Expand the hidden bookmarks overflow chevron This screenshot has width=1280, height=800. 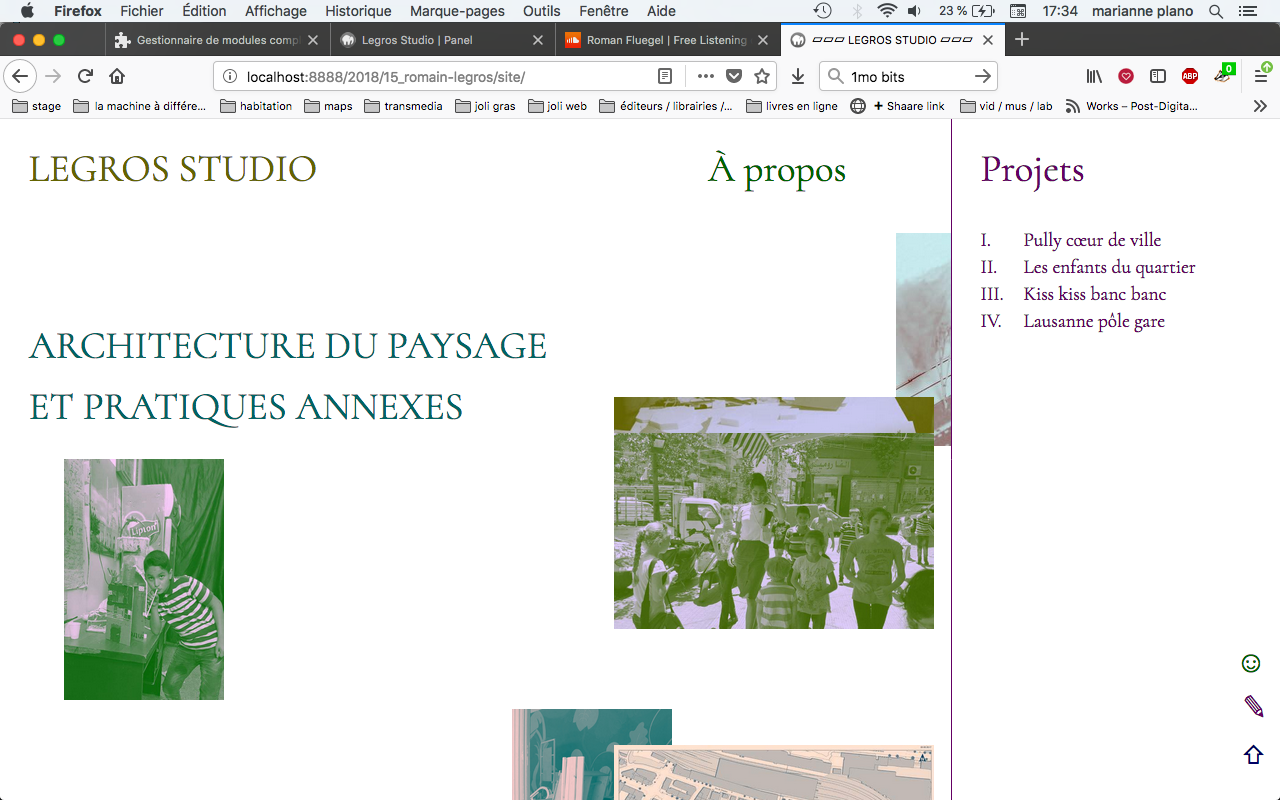coord(1260,106)
